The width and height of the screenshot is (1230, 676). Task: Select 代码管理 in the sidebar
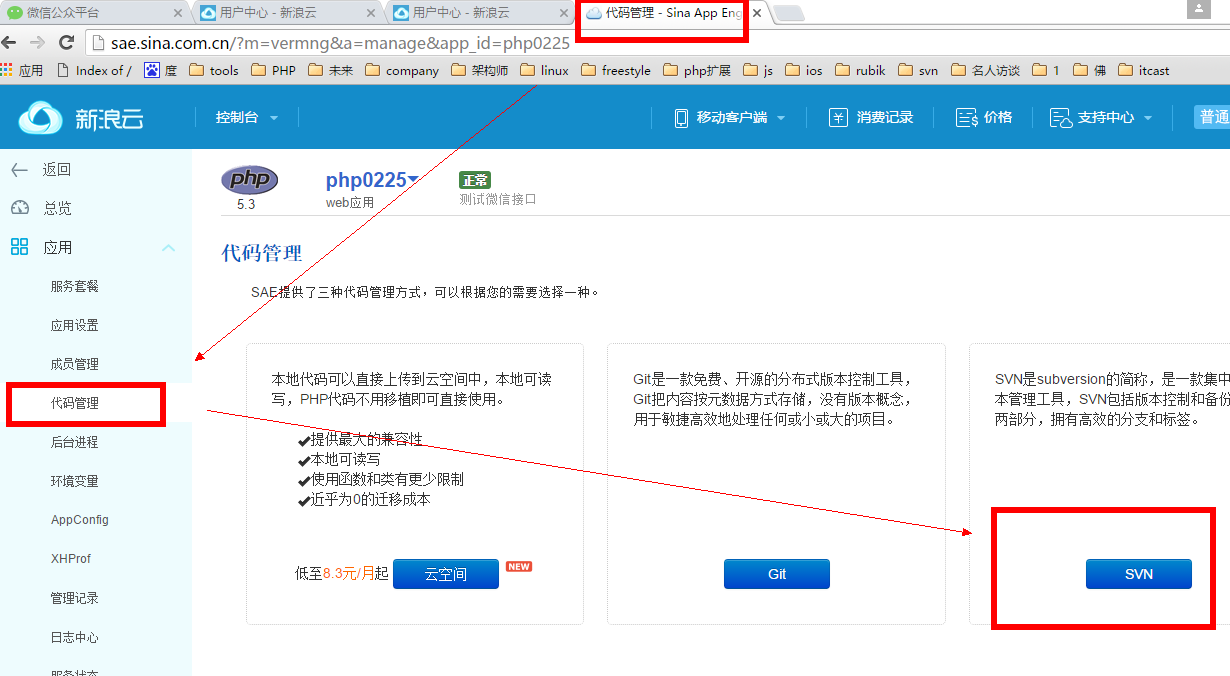point(75,403)
